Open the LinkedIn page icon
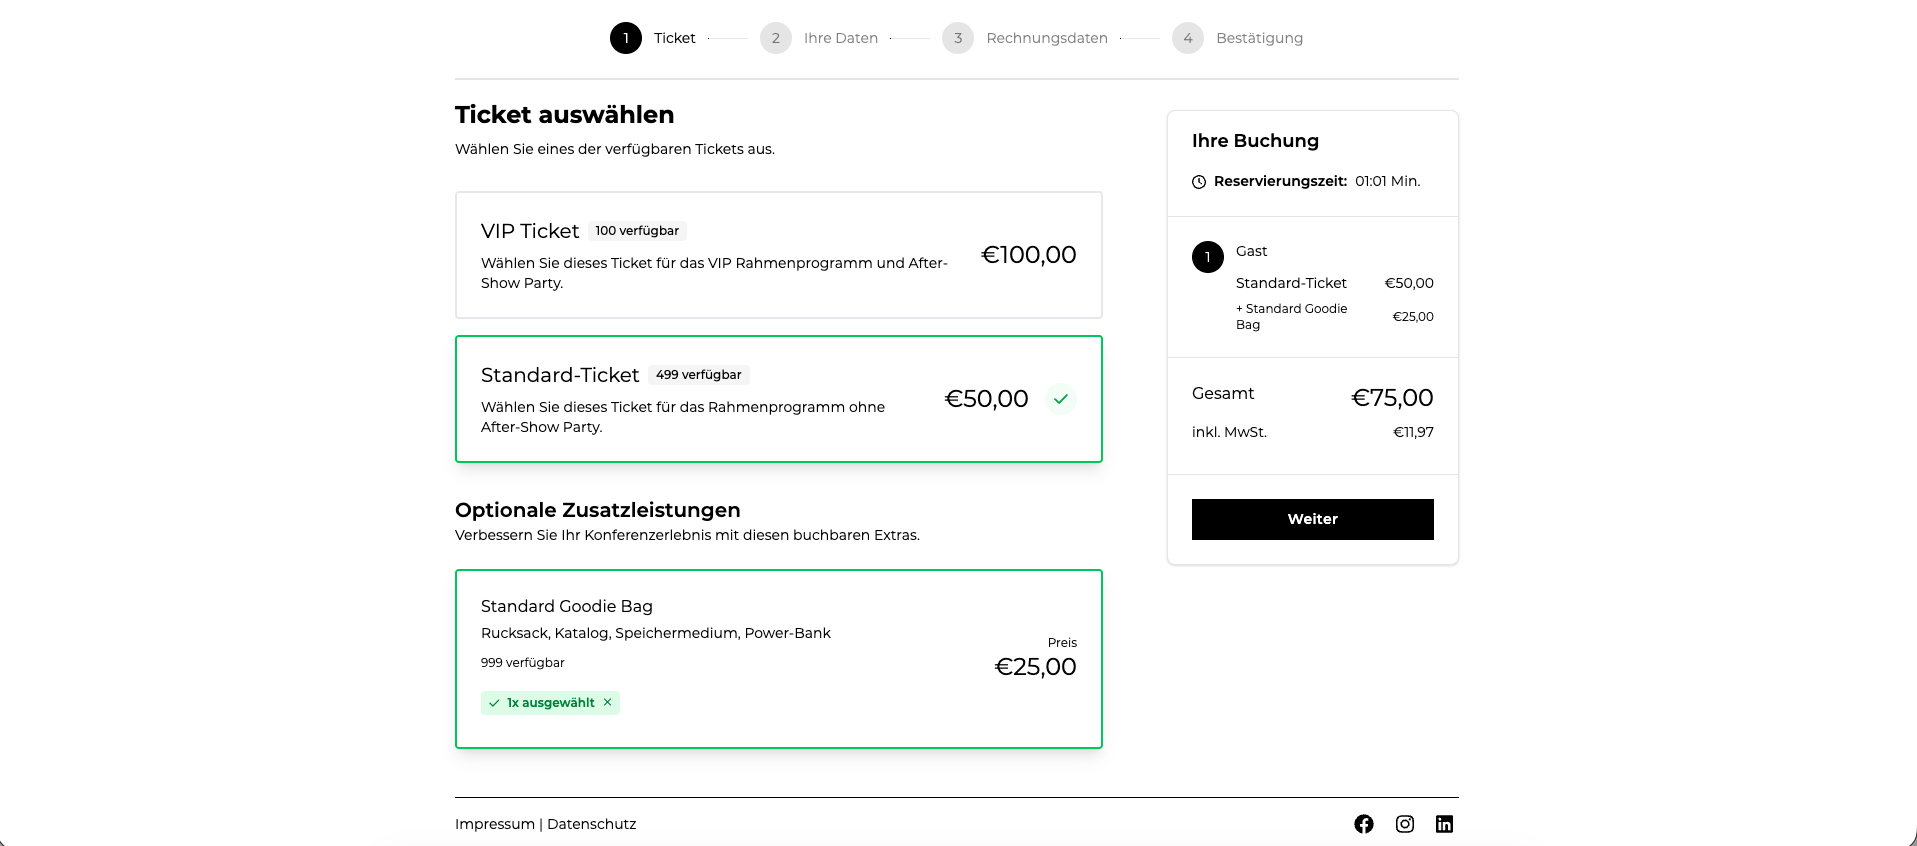1917x846 pixels. 1444,824
